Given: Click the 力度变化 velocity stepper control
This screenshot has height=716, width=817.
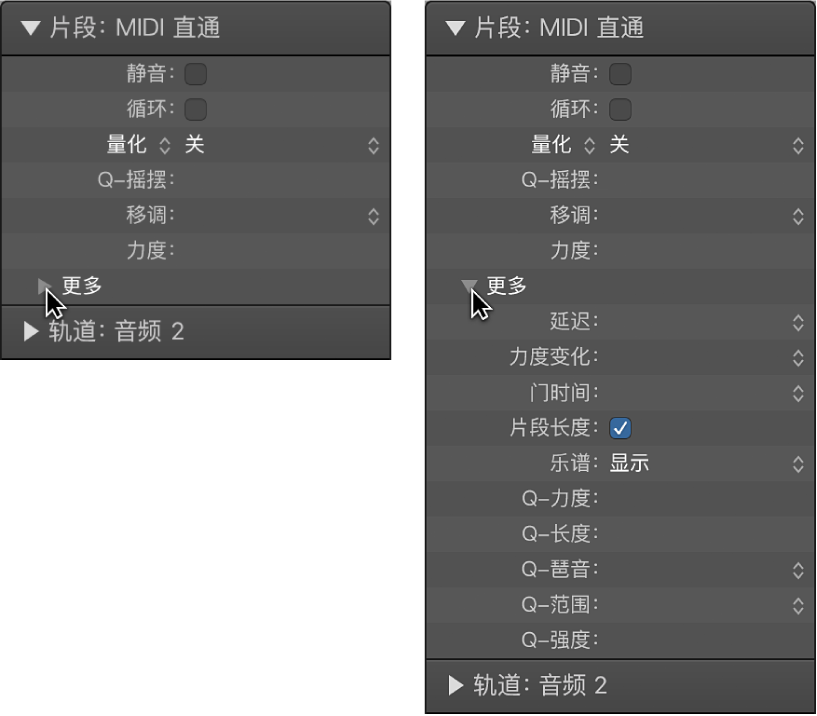Looking at the screenshot, I should pyautogui.click(x=798, y=358).
